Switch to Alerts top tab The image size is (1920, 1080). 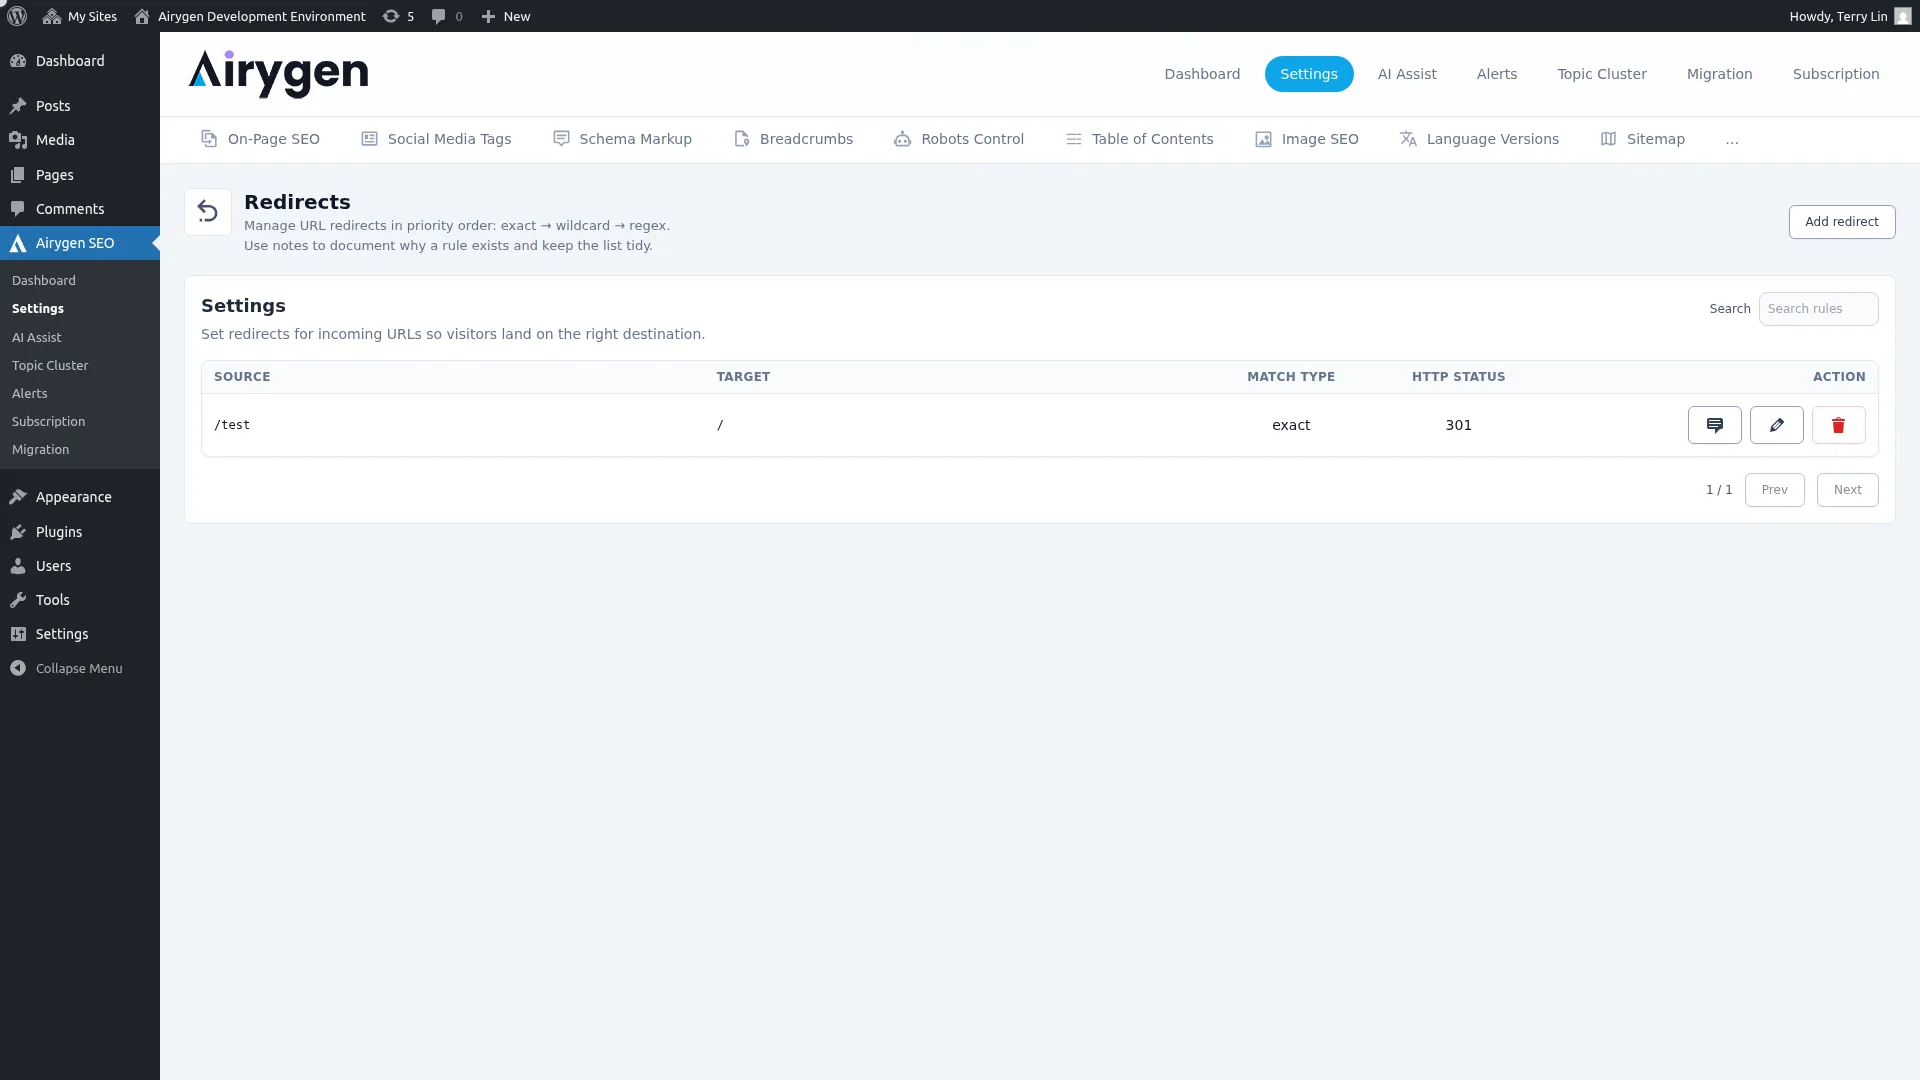(x=1497, y=74)
